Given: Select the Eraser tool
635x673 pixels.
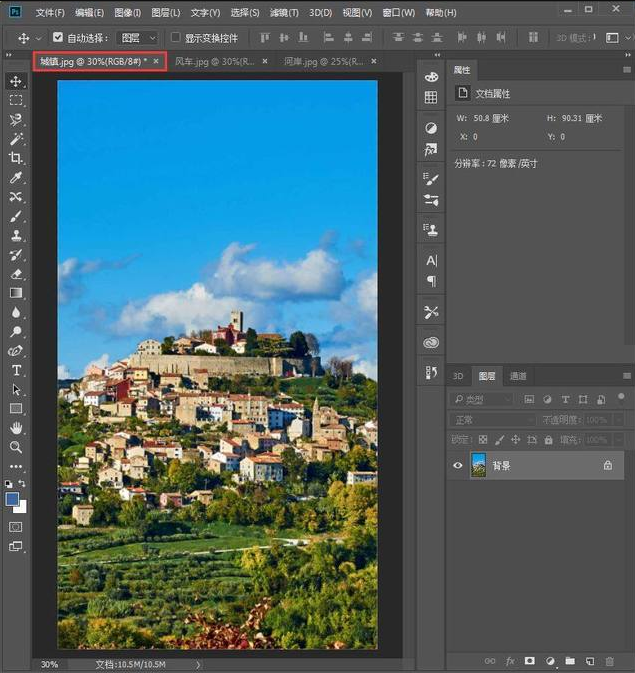Looking at the screenshot, I should click(16, 274).
